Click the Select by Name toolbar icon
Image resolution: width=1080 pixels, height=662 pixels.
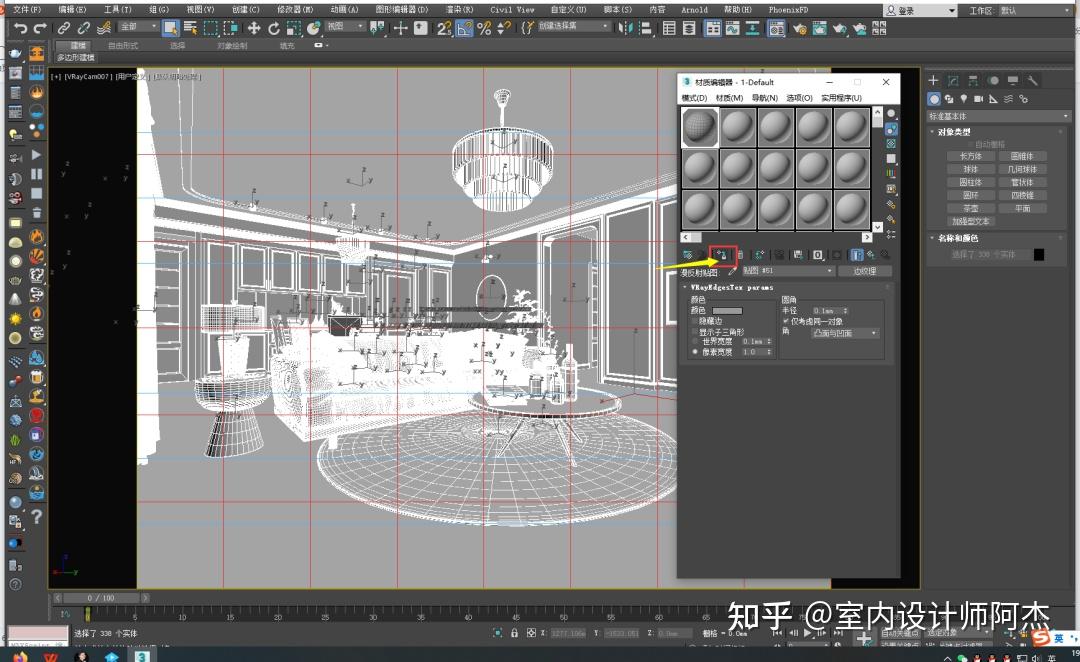(x=190, y=28)
